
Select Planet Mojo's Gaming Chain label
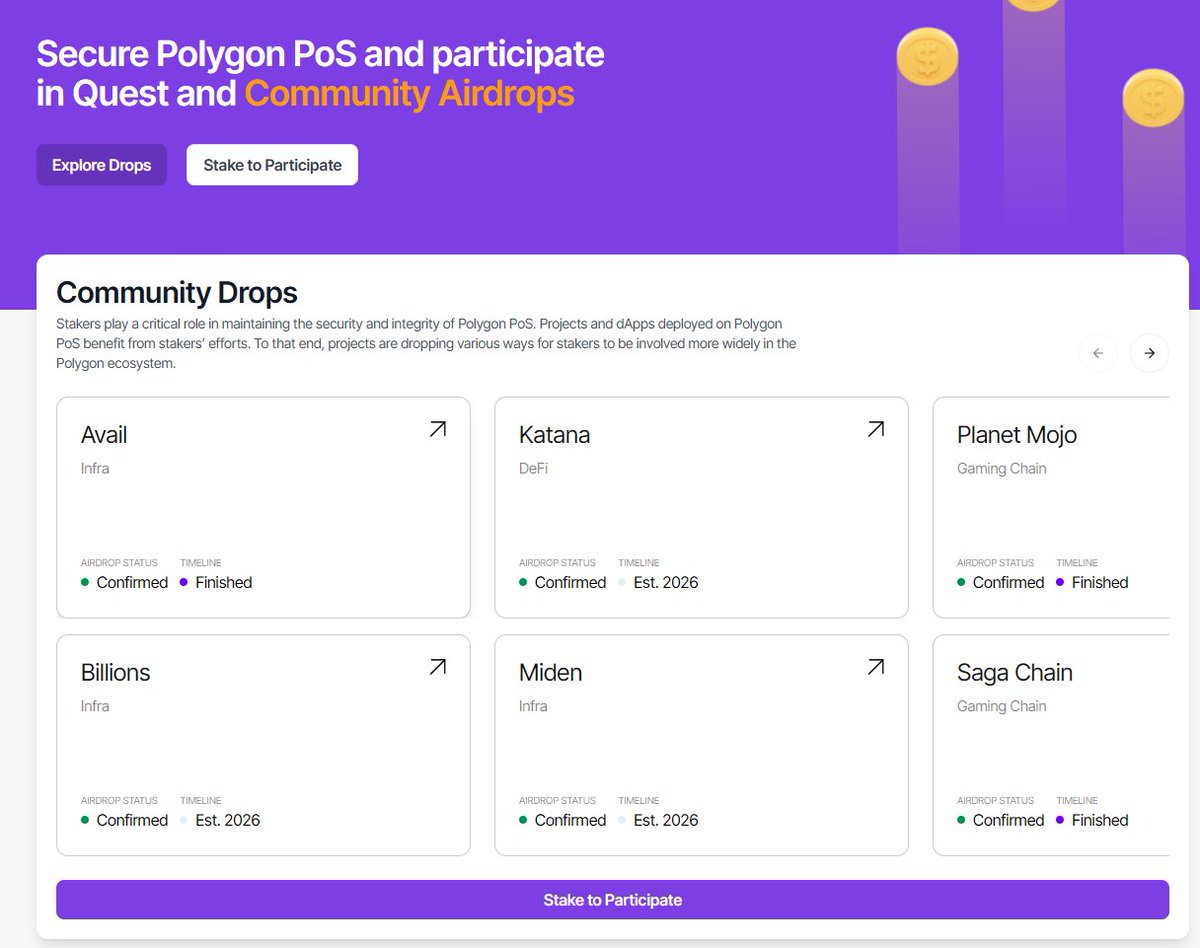[1002, 468]
